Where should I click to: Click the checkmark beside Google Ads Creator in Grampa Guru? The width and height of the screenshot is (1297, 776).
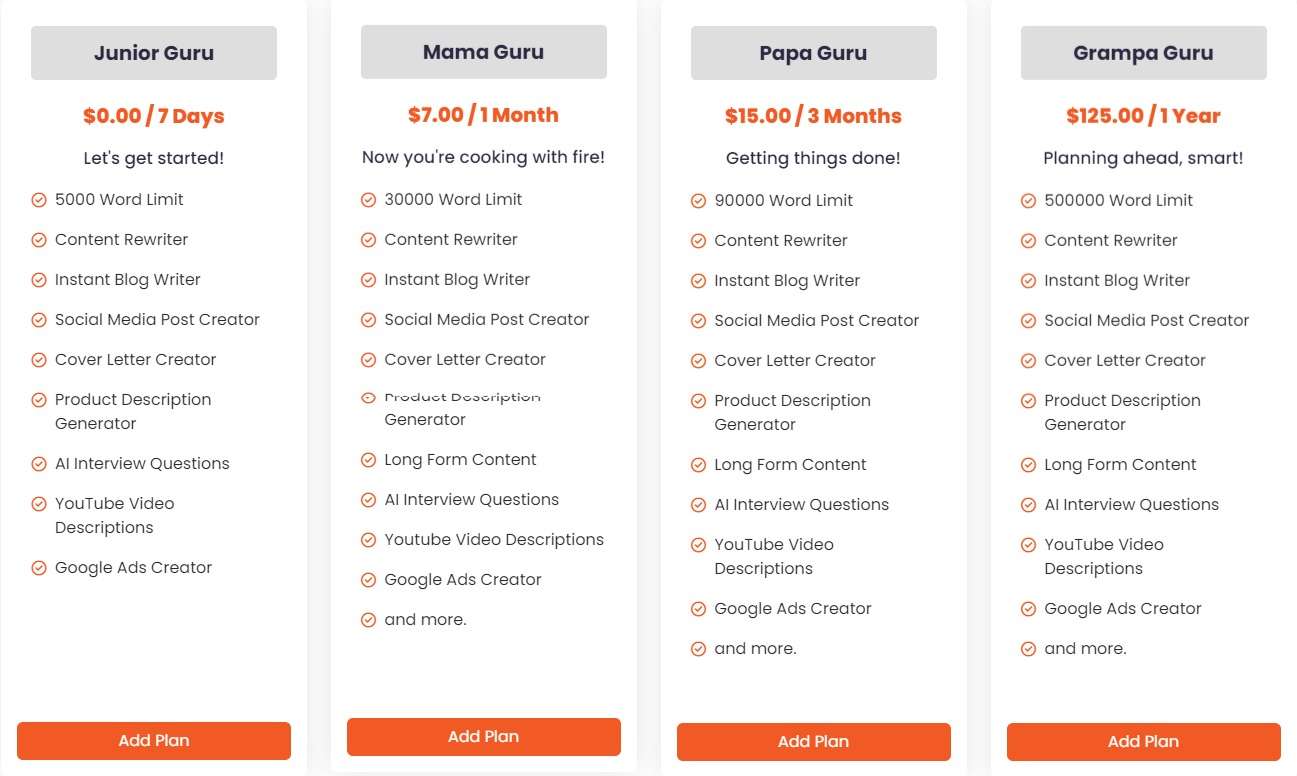pyautogui.click(x=1027, y=608)
